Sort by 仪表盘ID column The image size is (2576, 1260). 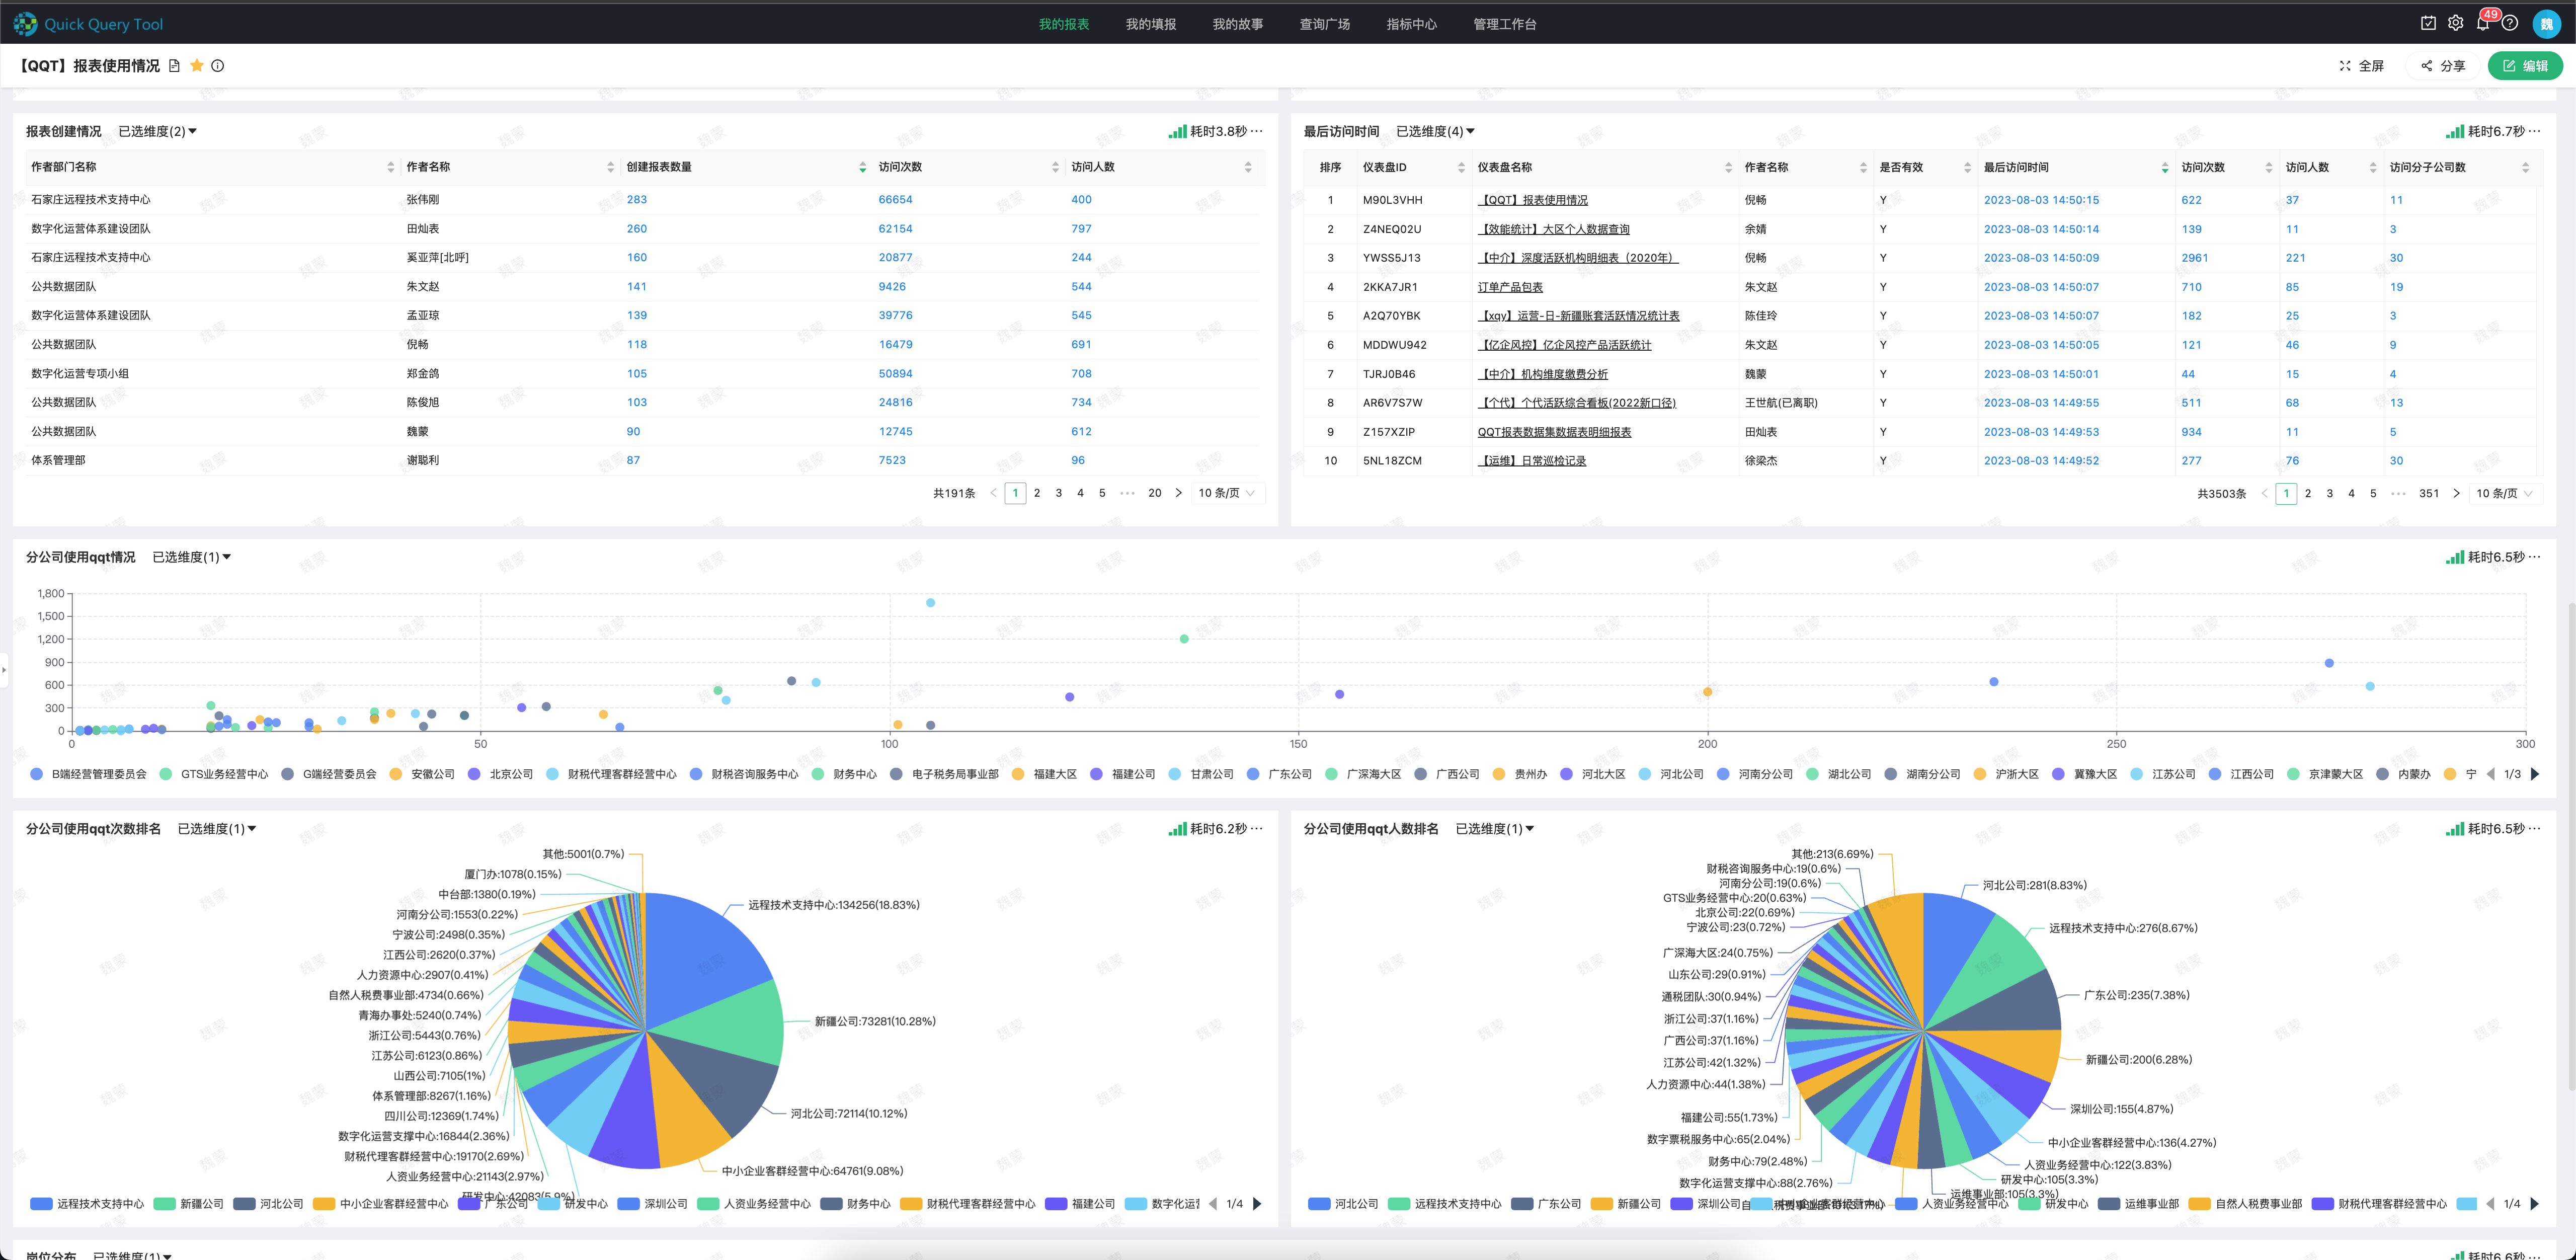click(1461, 168)
